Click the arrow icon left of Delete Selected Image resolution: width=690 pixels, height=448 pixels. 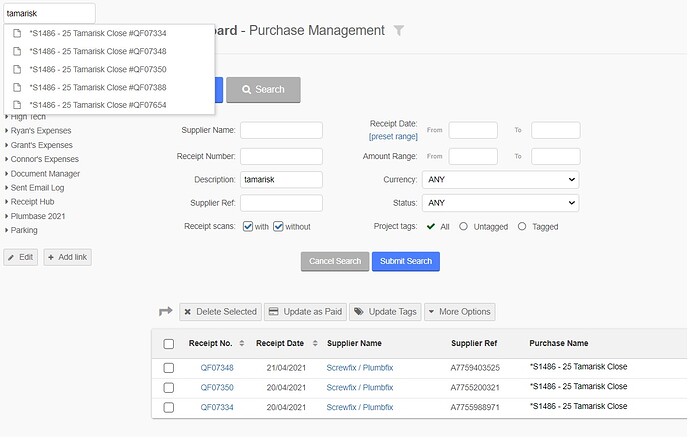point(166,312)
